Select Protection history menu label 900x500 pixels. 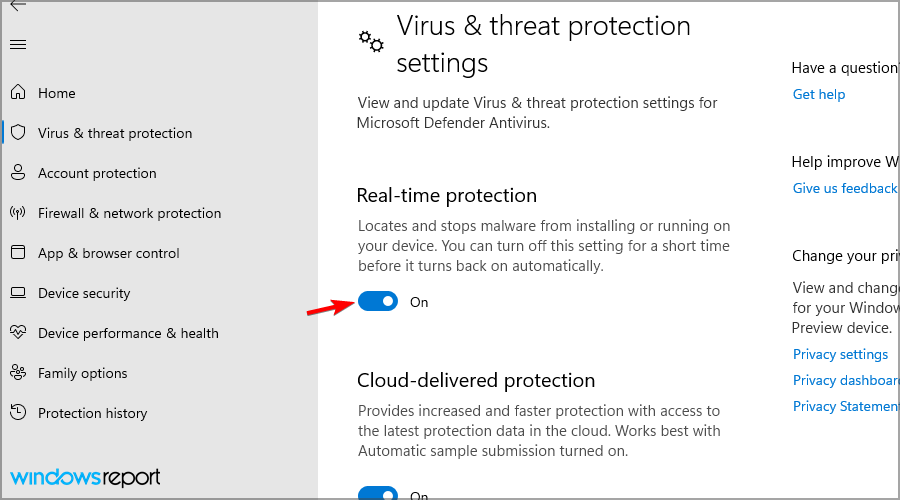(x=92, y=413)
